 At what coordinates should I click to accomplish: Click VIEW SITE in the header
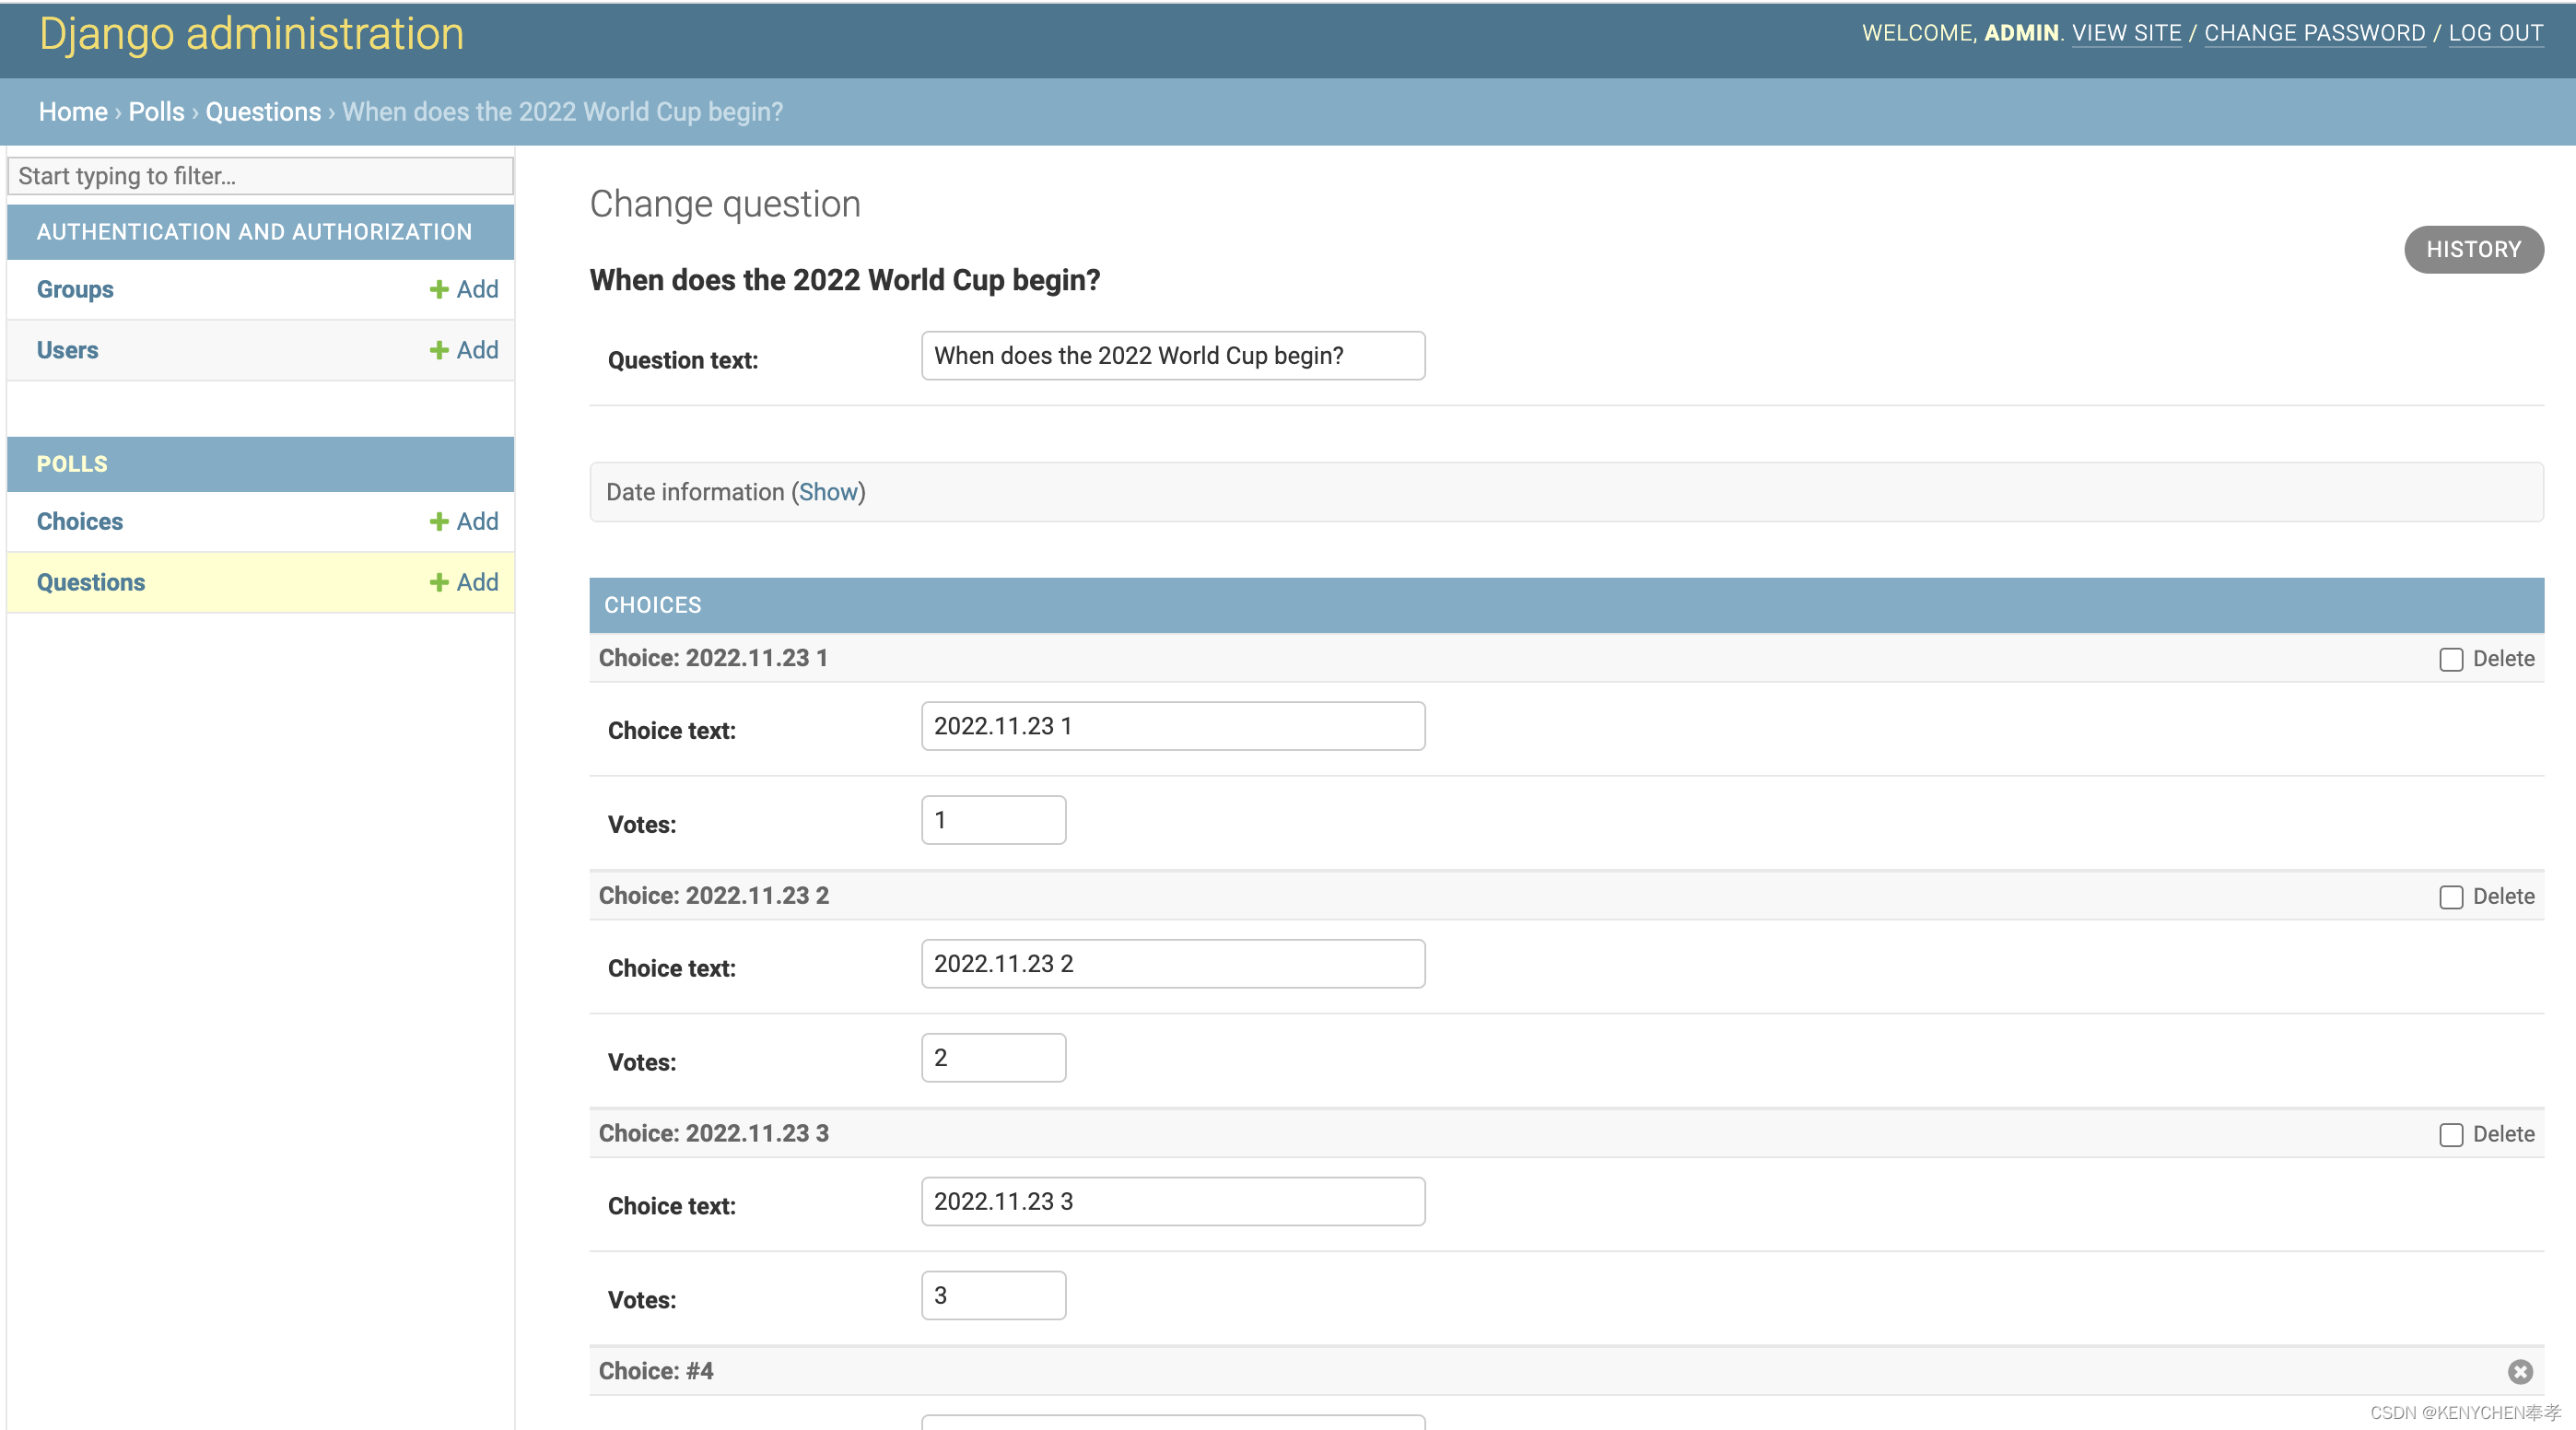pos(2126,33)
